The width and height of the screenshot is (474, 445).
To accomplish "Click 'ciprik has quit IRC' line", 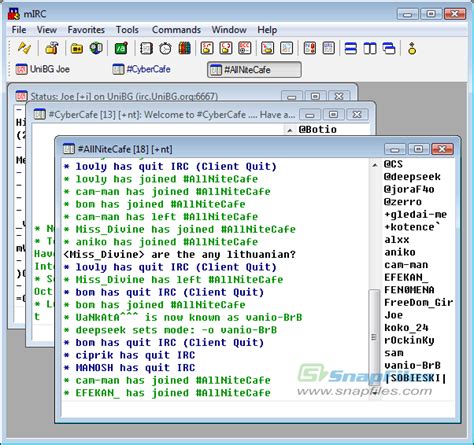I will (x=129, y=355).
